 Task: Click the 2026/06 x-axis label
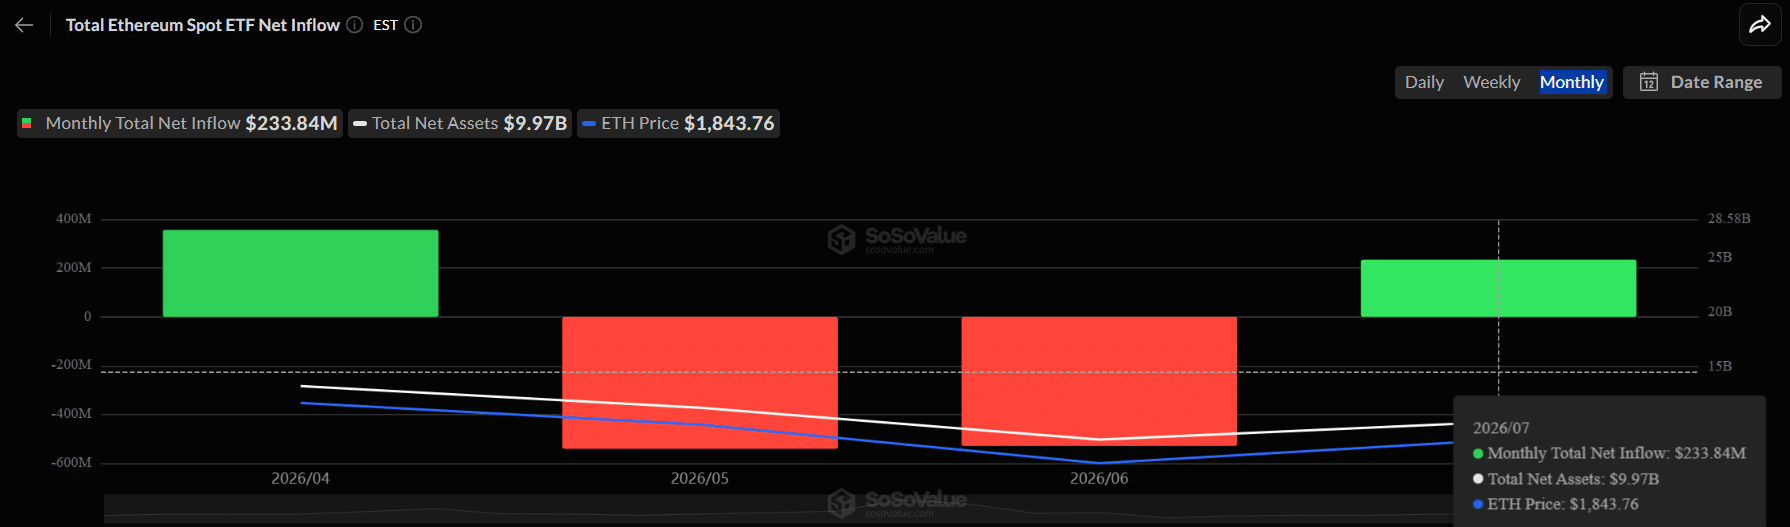point(1099,478)
